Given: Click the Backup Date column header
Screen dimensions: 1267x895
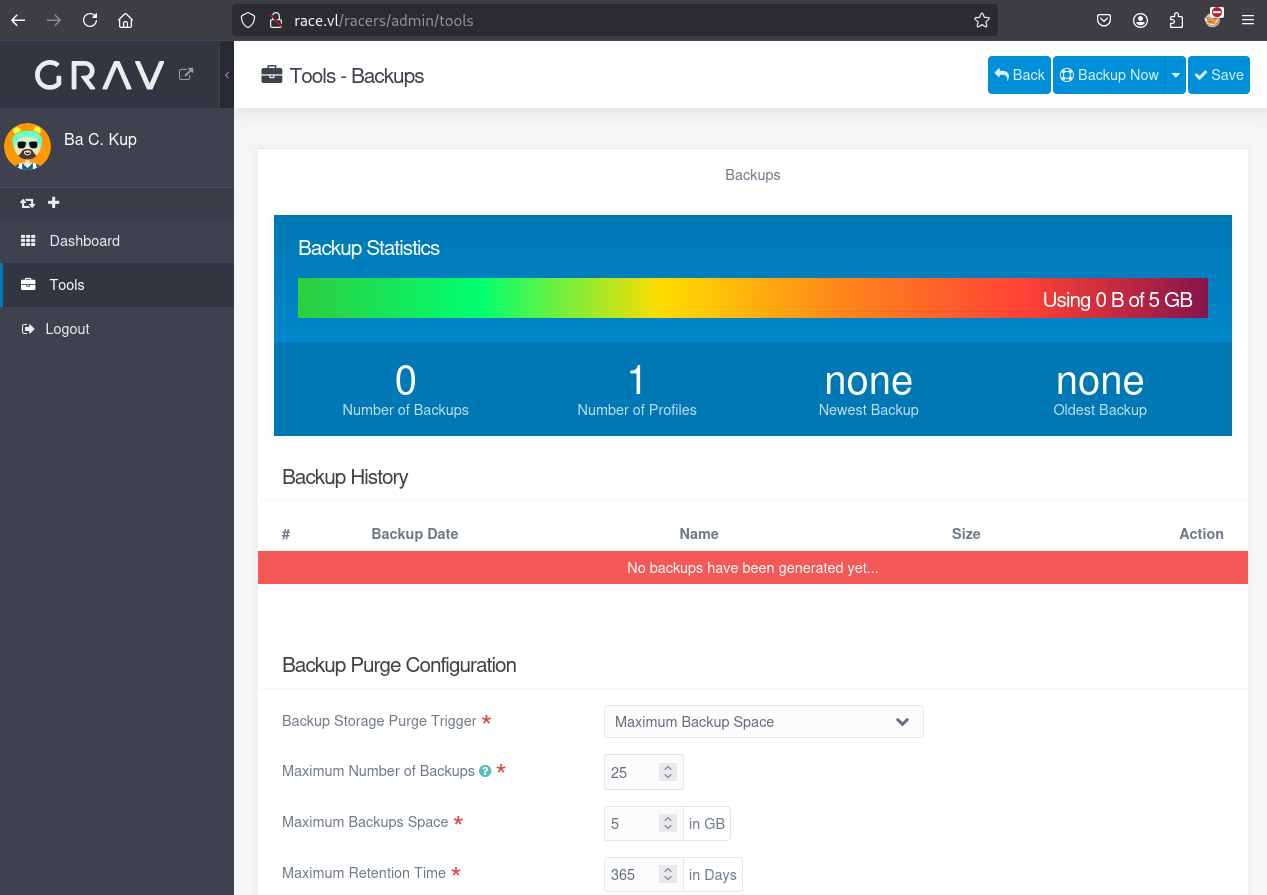Looking at the screenshot, I should (415, 534).
